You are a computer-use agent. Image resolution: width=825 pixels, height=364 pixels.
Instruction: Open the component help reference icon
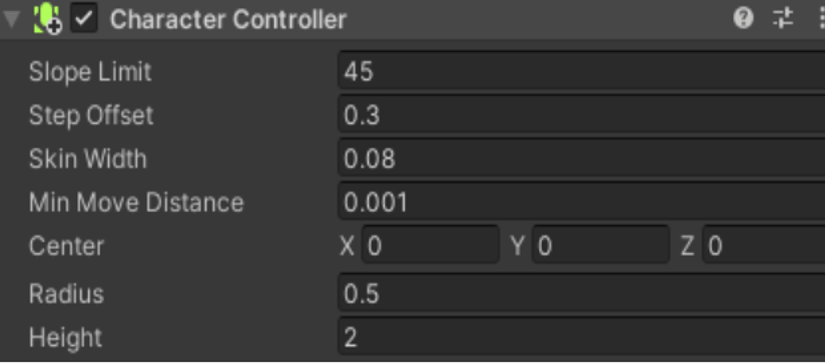tap(743, 19)
